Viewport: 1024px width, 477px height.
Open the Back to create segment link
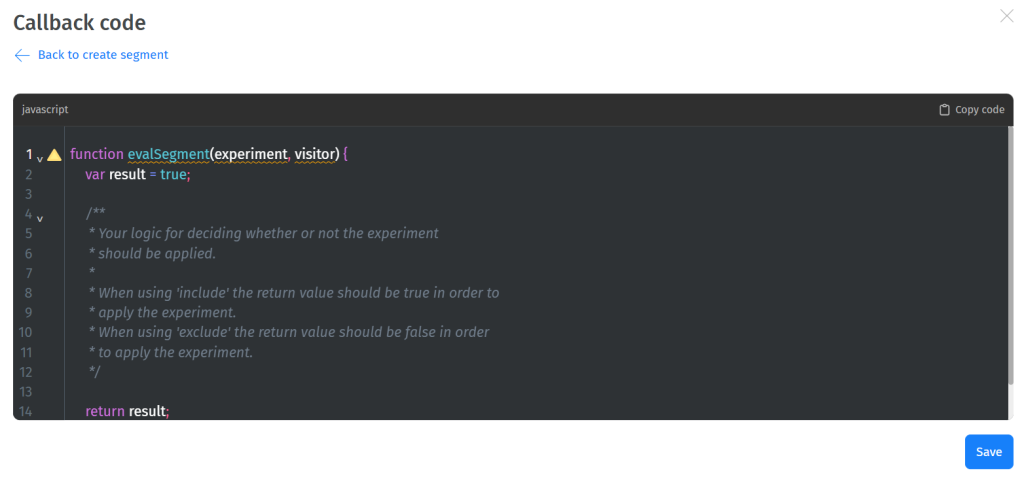coord(102,55)
